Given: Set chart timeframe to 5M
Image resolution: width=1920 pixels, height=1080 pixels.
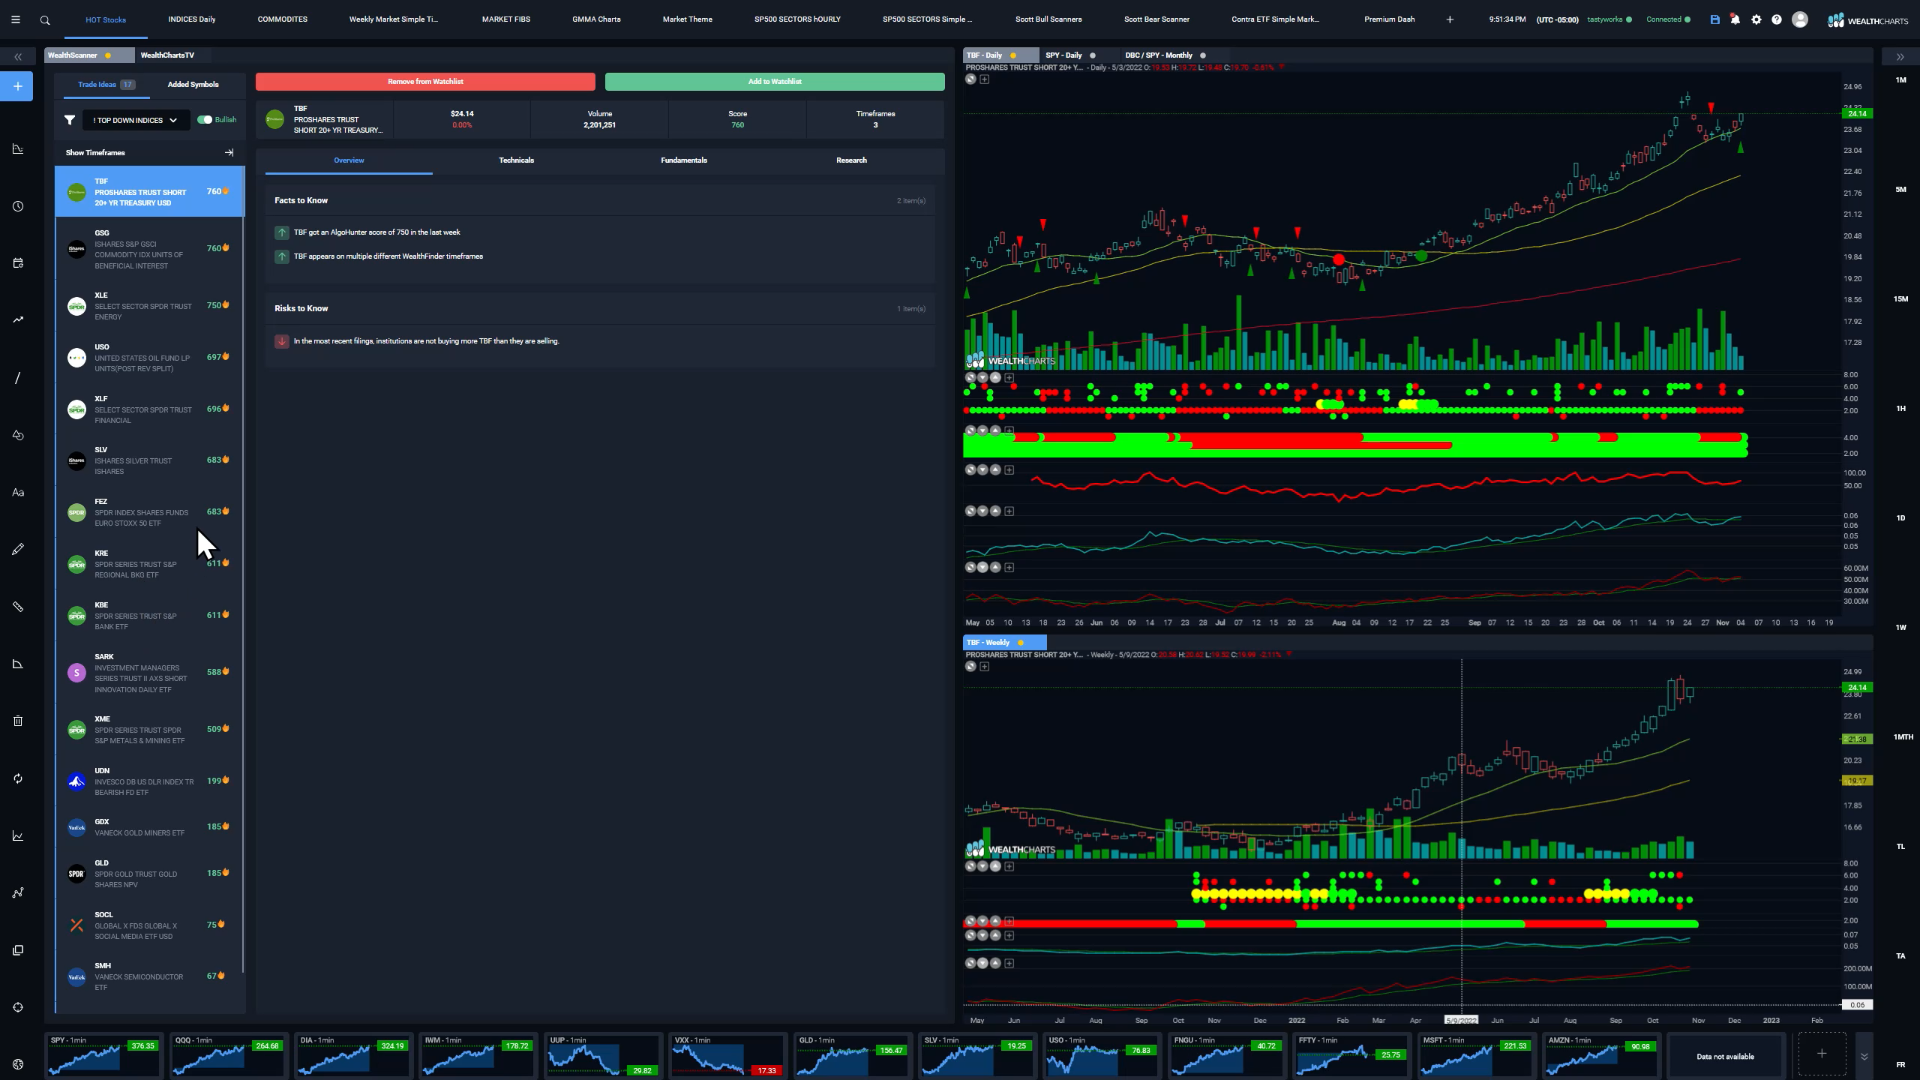Looking at the screenshot, I should 1900,189.
